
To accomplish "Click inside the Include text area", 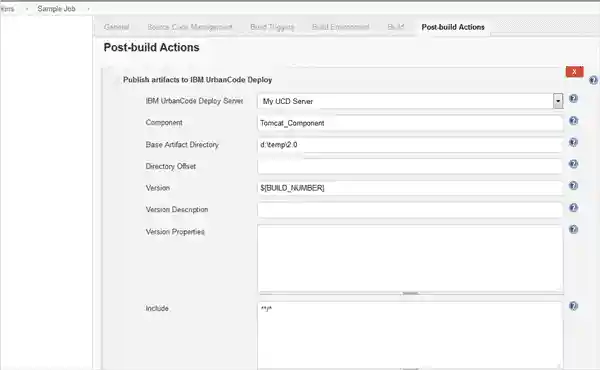I will coord(410,335).
